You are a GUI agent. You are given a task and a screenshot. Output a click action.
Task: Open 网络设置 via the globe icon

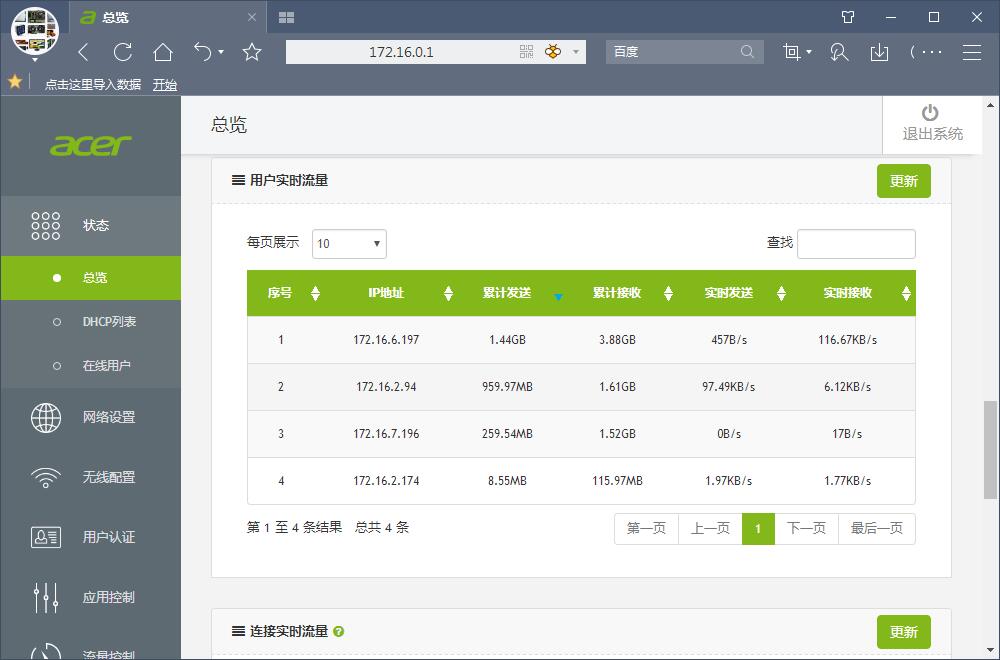[x=45, y=418]
